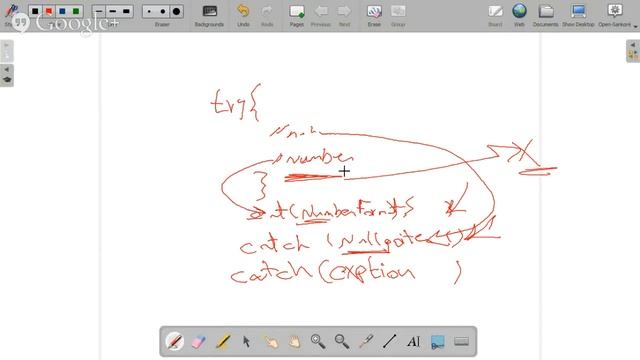
Task: Pick the medium eraser size
Action: (163, 11)
